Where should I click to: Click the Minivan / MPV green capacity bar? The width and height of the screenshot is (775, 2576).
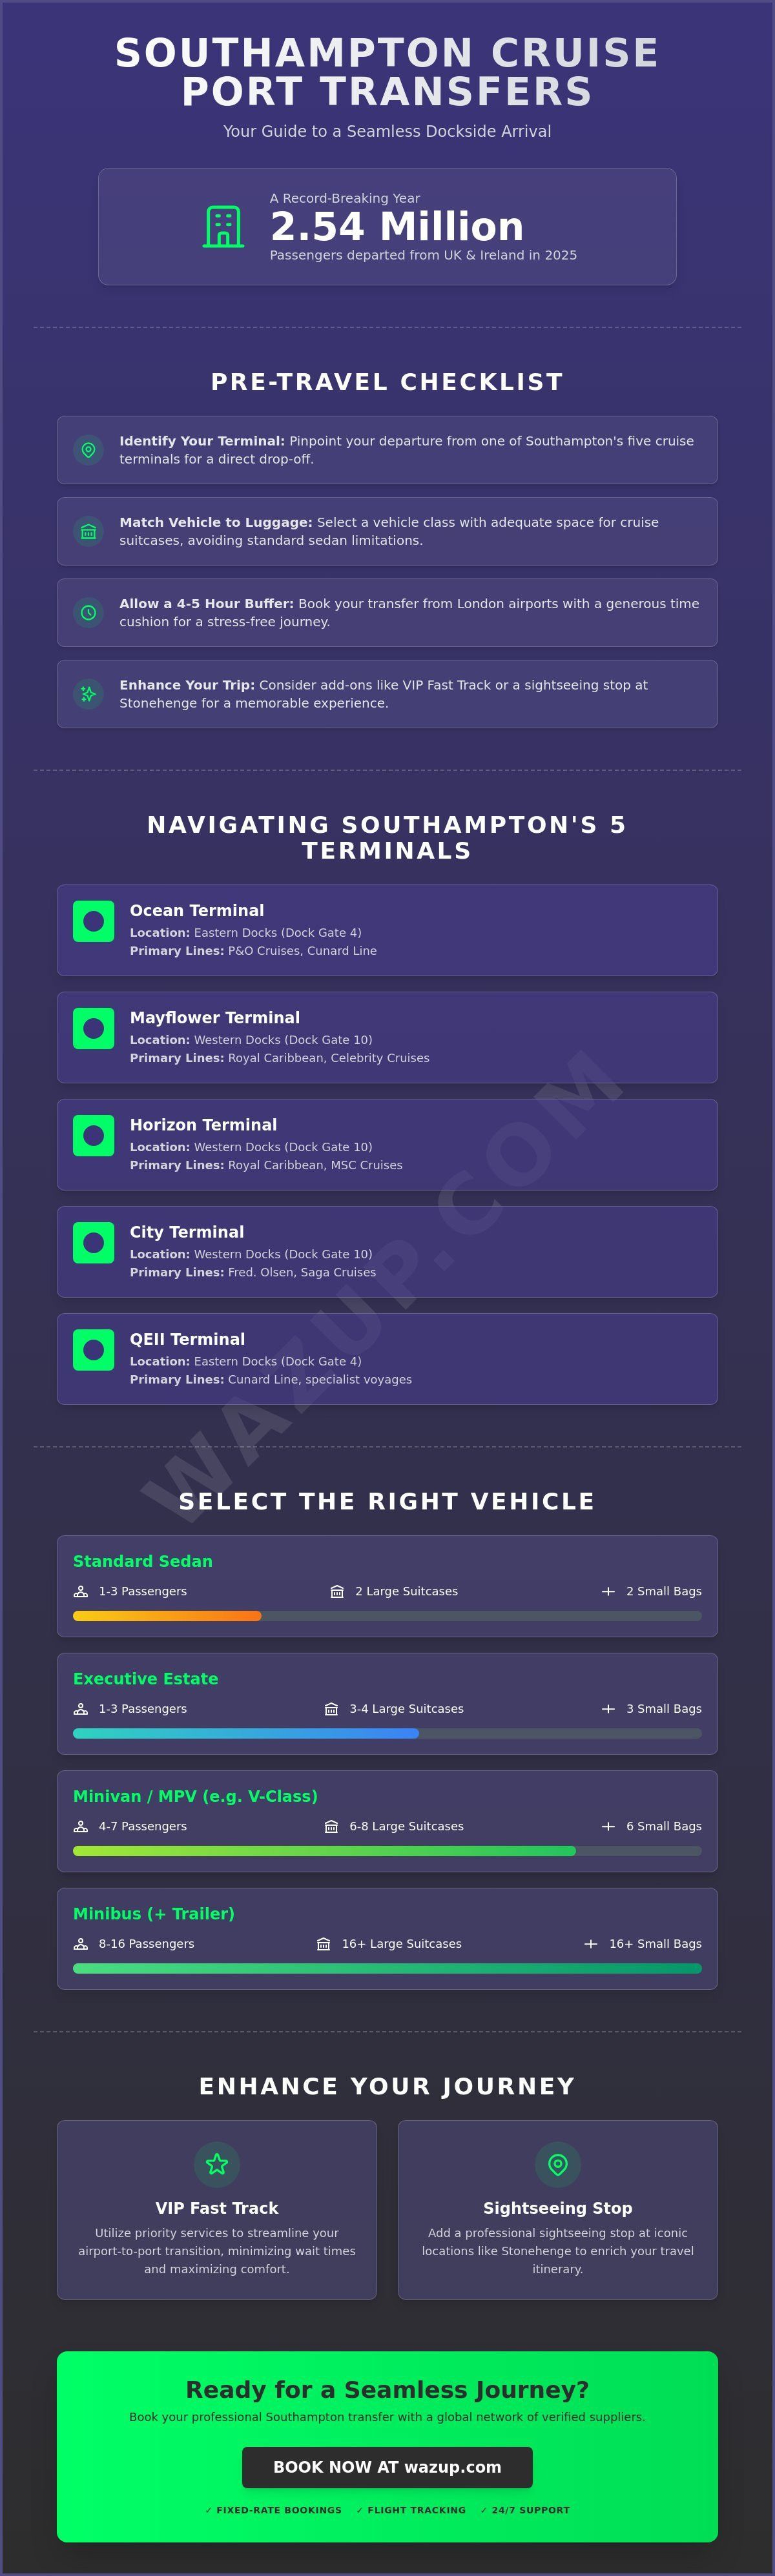pyautogui.click(x=324, y=1851)
